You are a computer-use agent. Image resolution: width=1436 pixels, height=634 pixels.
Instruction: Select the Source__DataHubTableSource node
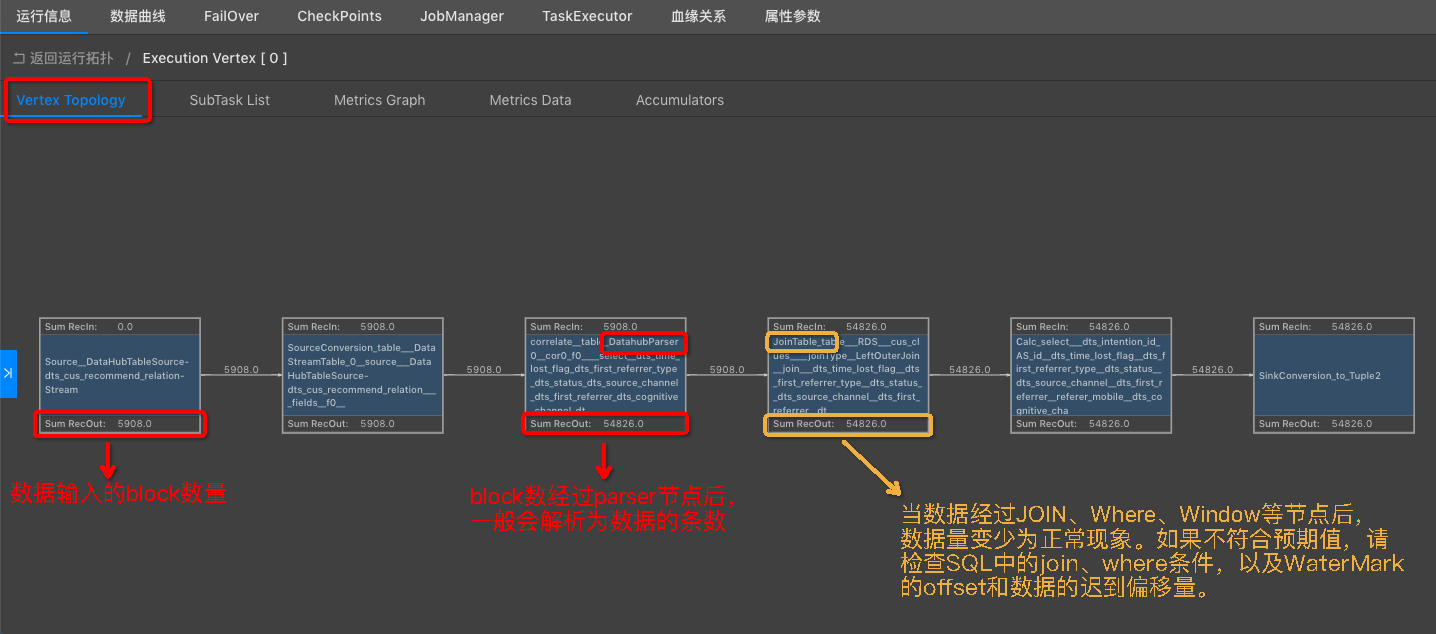coord(120,375)
